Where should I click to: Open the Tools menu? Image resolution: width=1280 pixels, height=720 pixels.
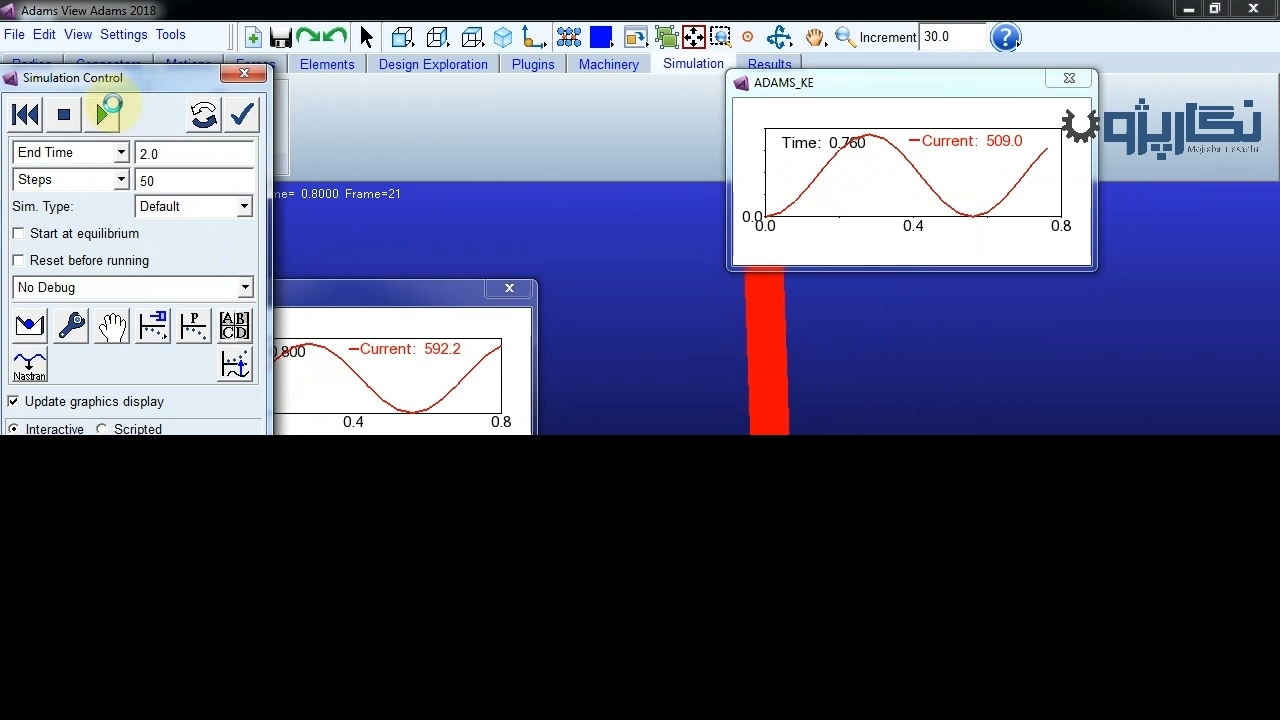tap(170, 34)
